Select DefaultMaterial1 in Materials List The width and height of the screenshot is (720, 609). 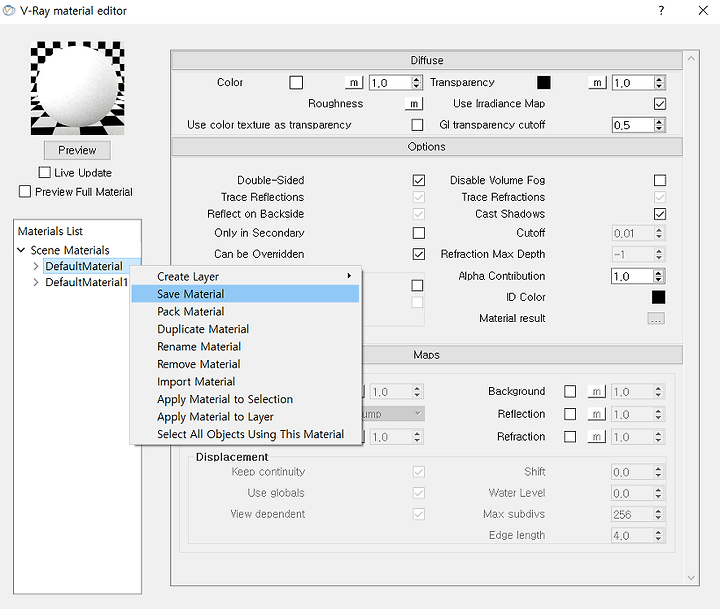86,282
